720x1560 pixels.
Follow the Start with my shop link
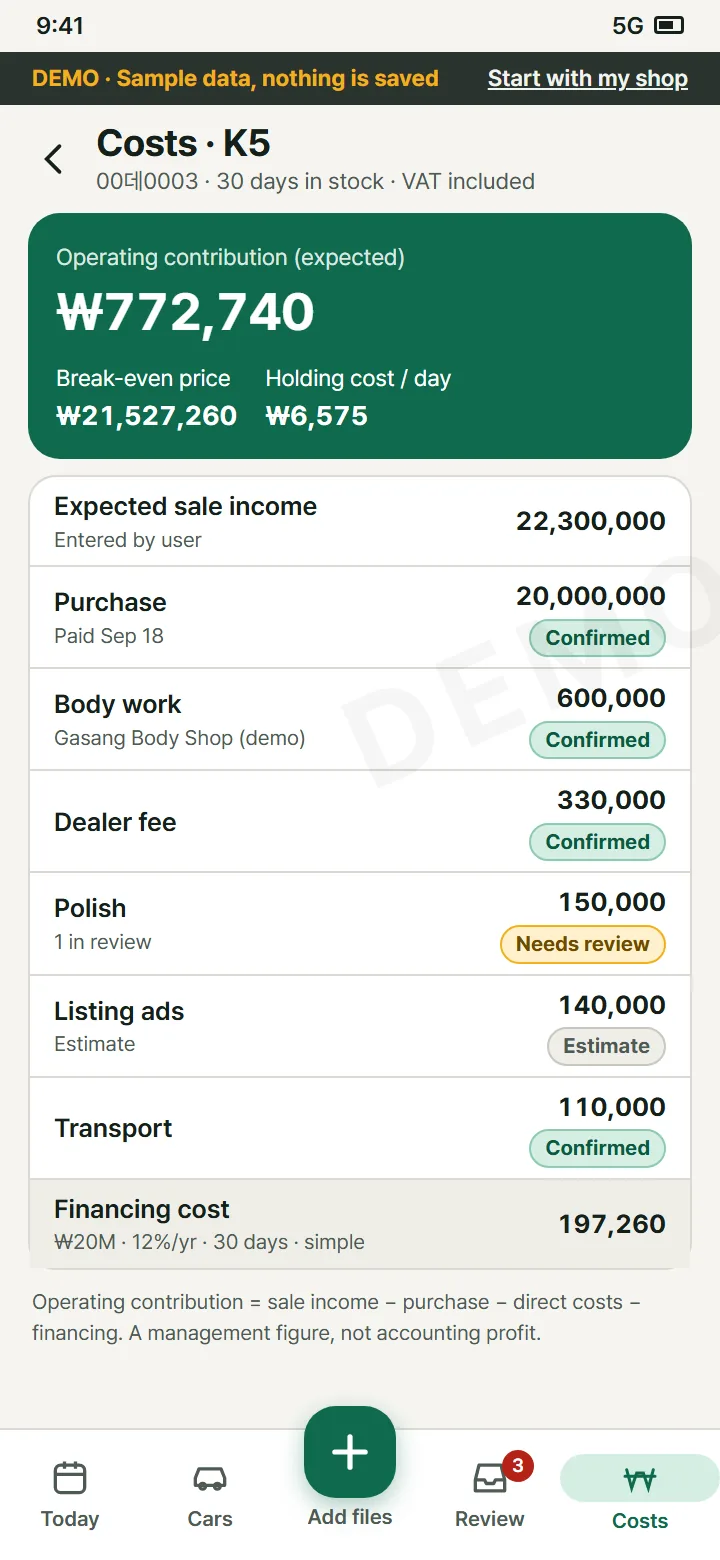click(588, 78)
